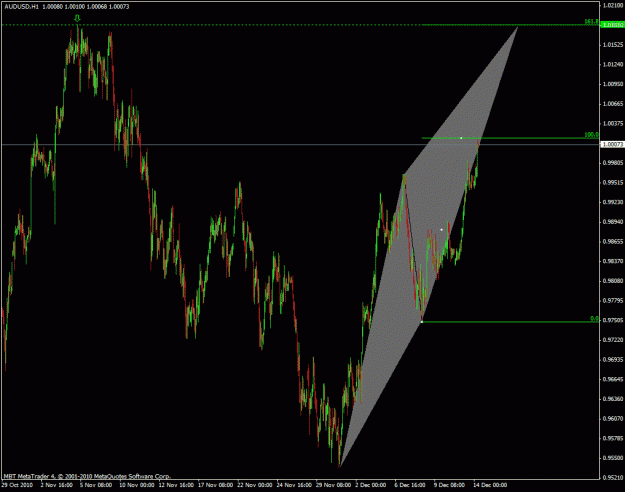The image size is (625, 492).
Task: Select the white midpoint anchor of the Fibonacci object
Action: [x=441, y=230]
